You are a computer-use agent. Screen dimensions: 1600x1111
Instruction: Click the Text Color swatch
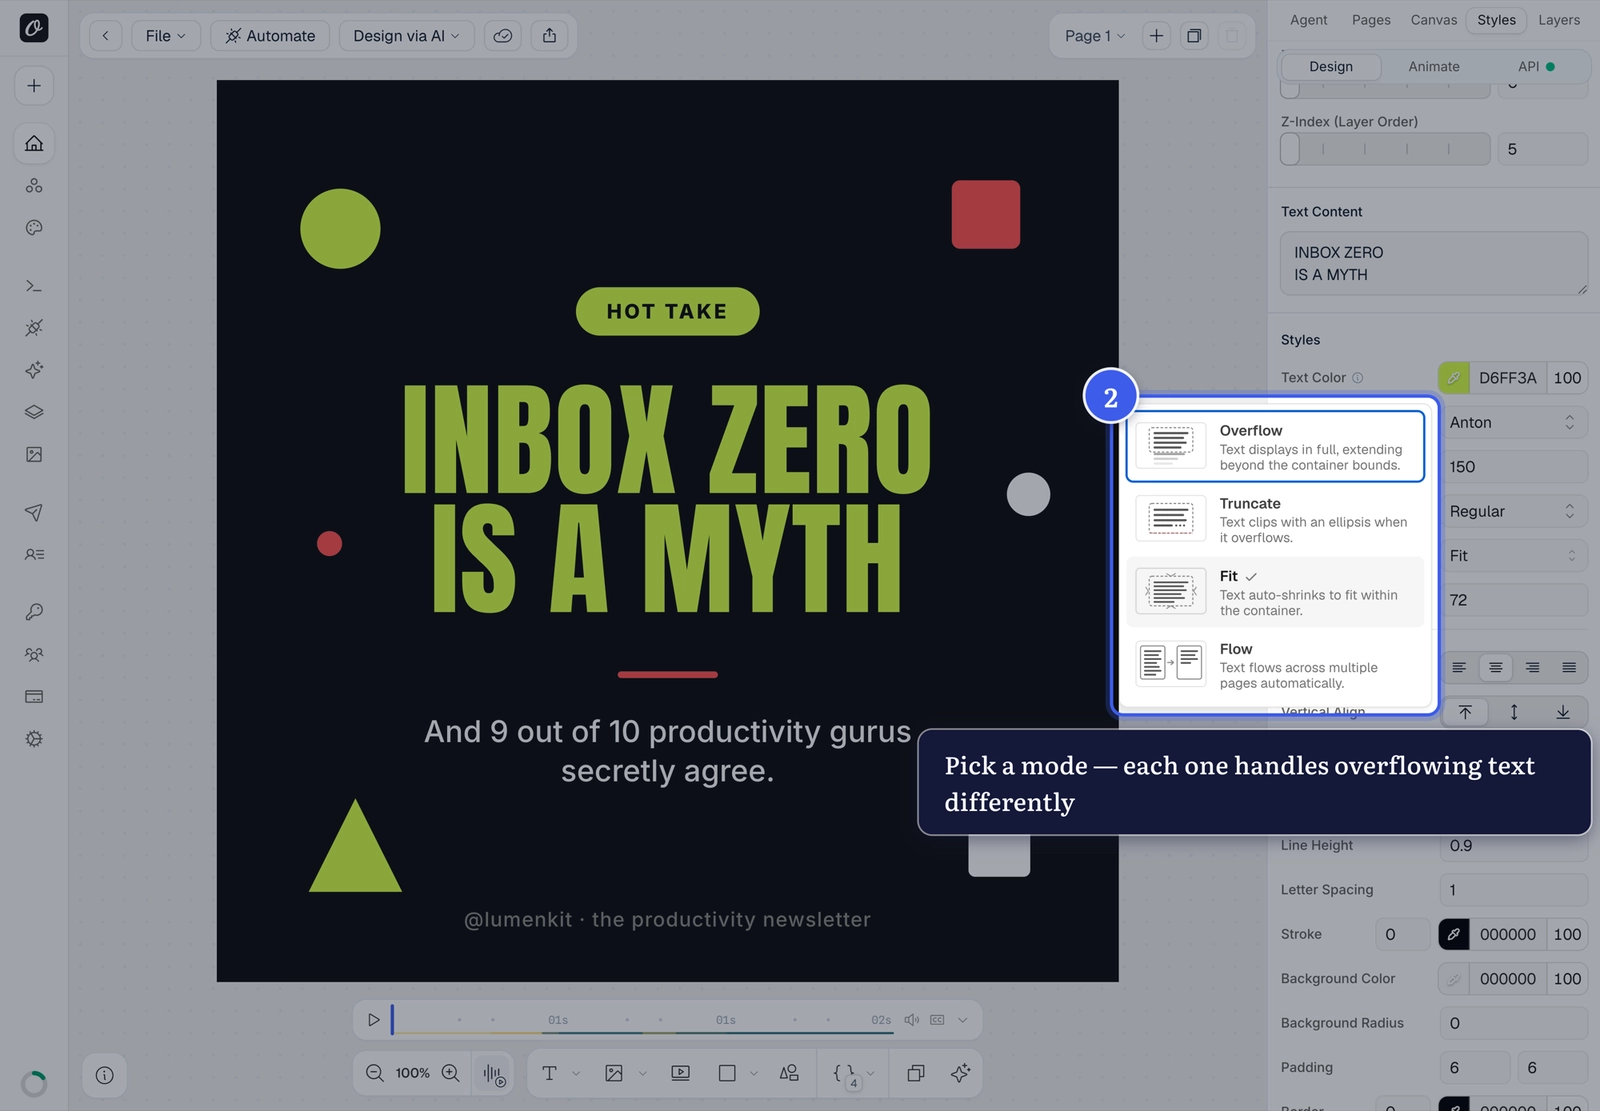pyautogui.click(x=1454, y=378)
